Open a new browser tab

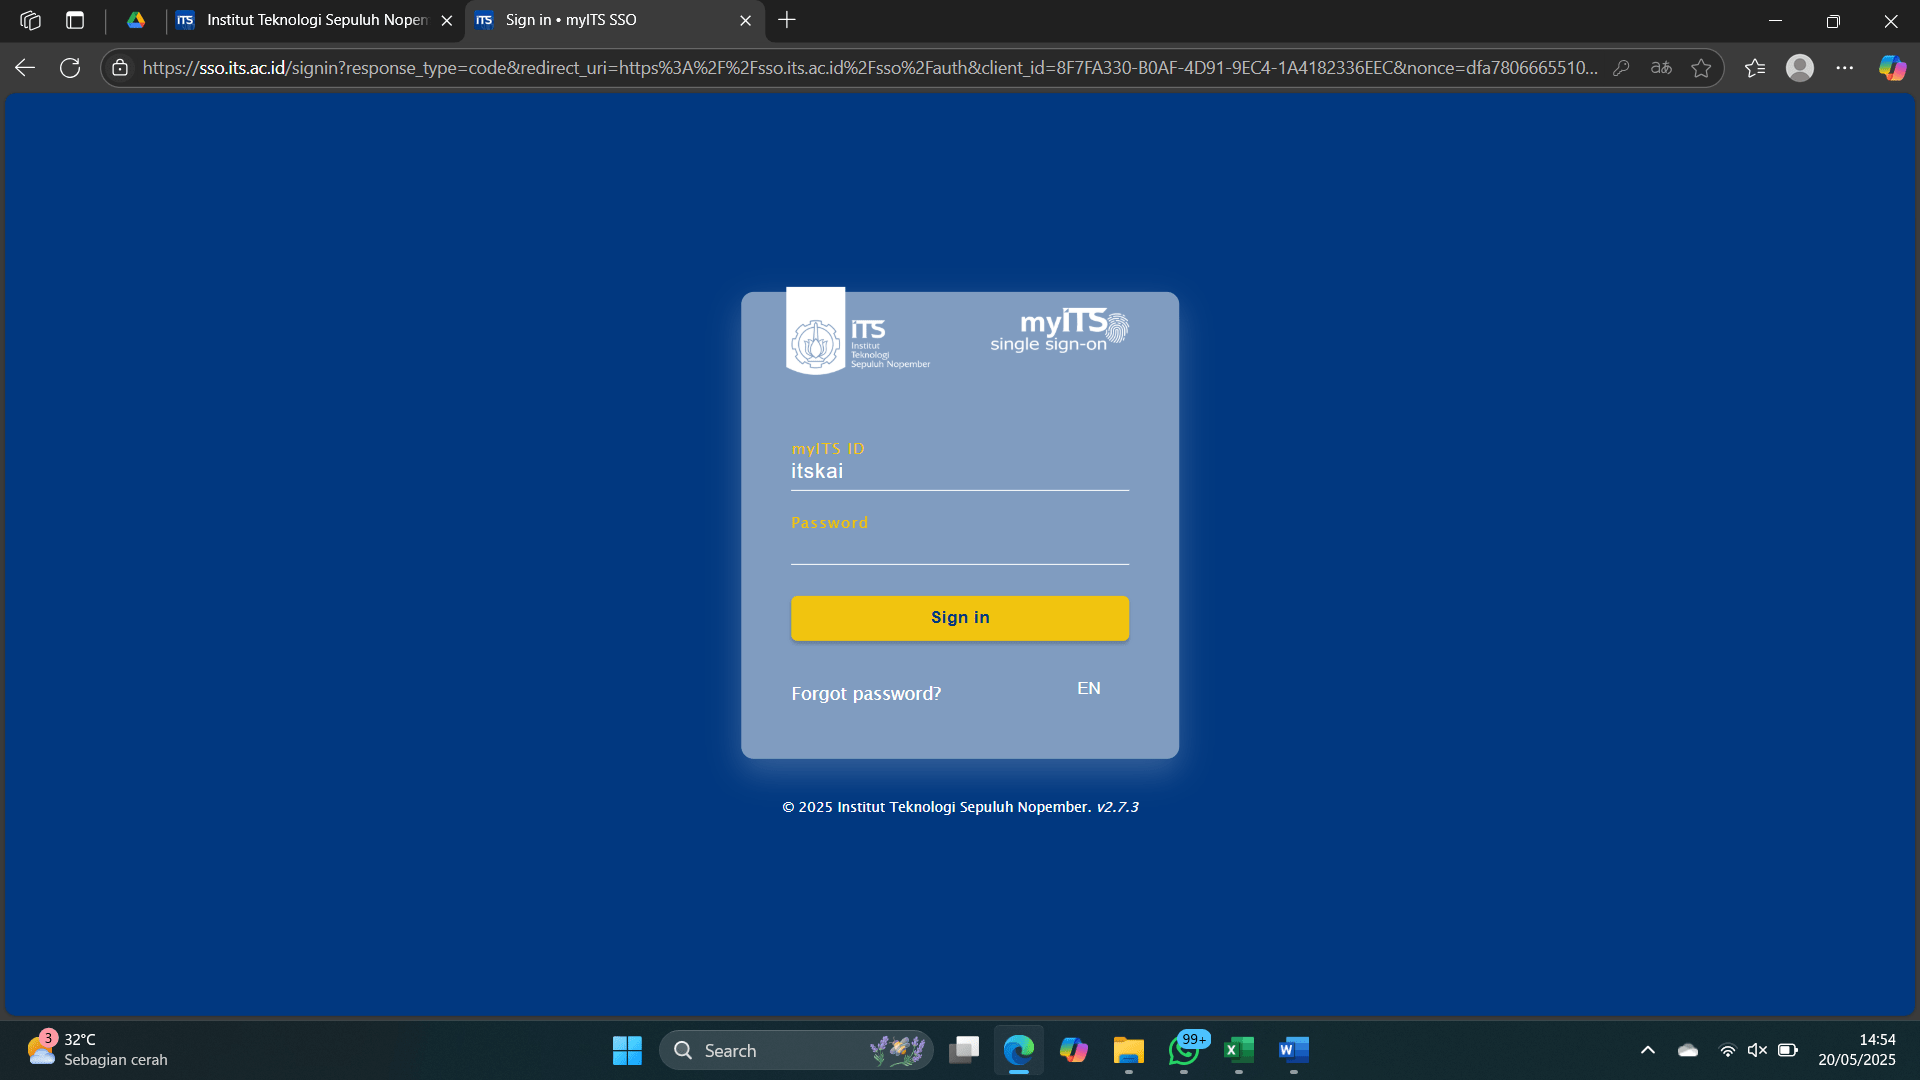pos(787,20)
